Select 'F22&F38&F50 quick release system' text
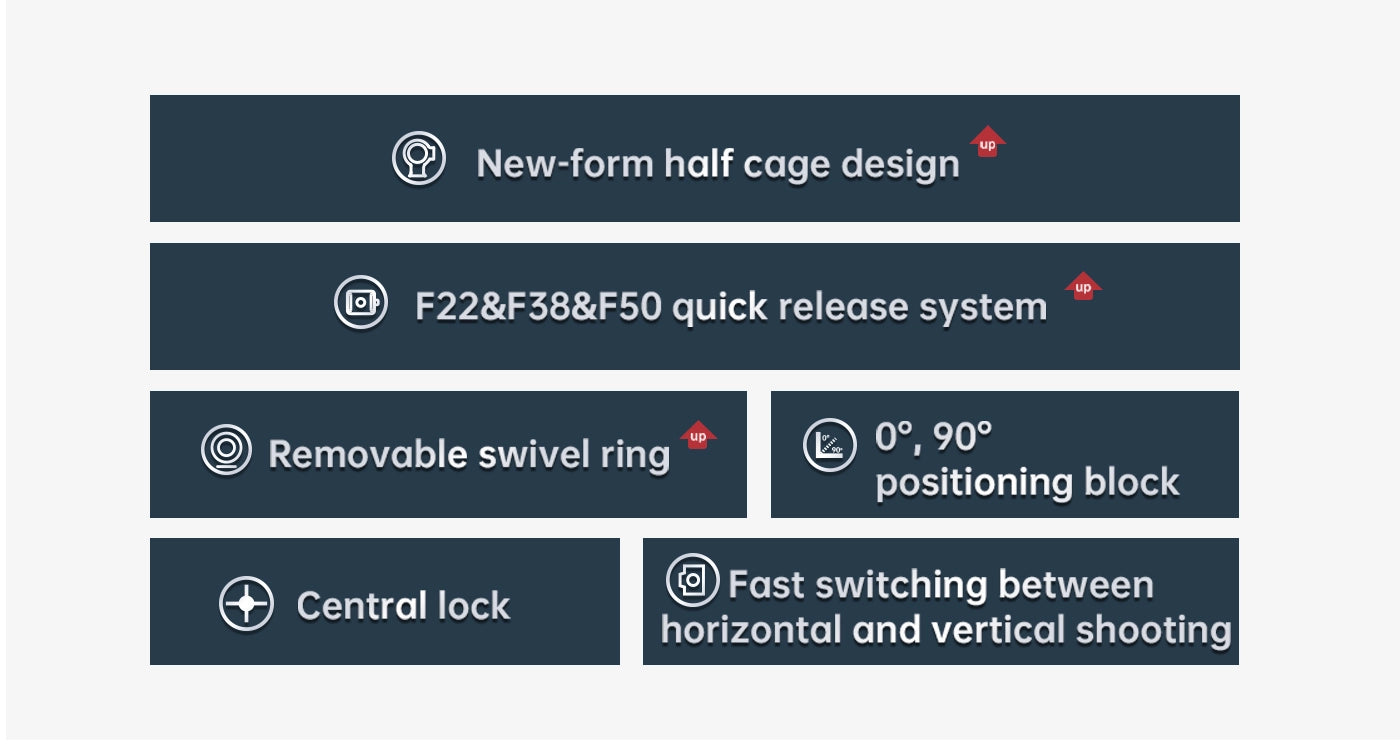The width and height of the screenshot is (1400, 750). pos(731,307)
